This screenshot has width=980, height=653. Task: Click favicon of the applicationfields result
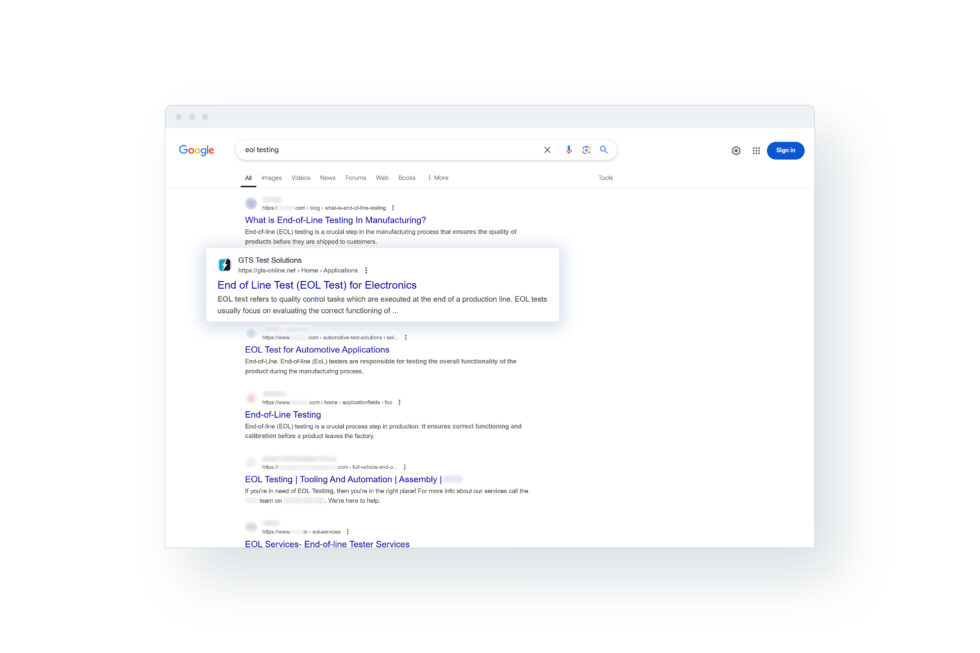(x=251, y=398)
